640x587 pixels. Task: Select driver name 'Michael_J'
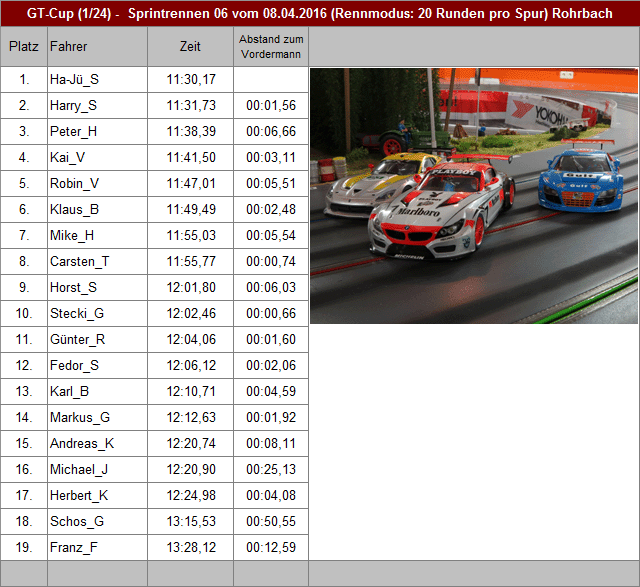point(79,469)
